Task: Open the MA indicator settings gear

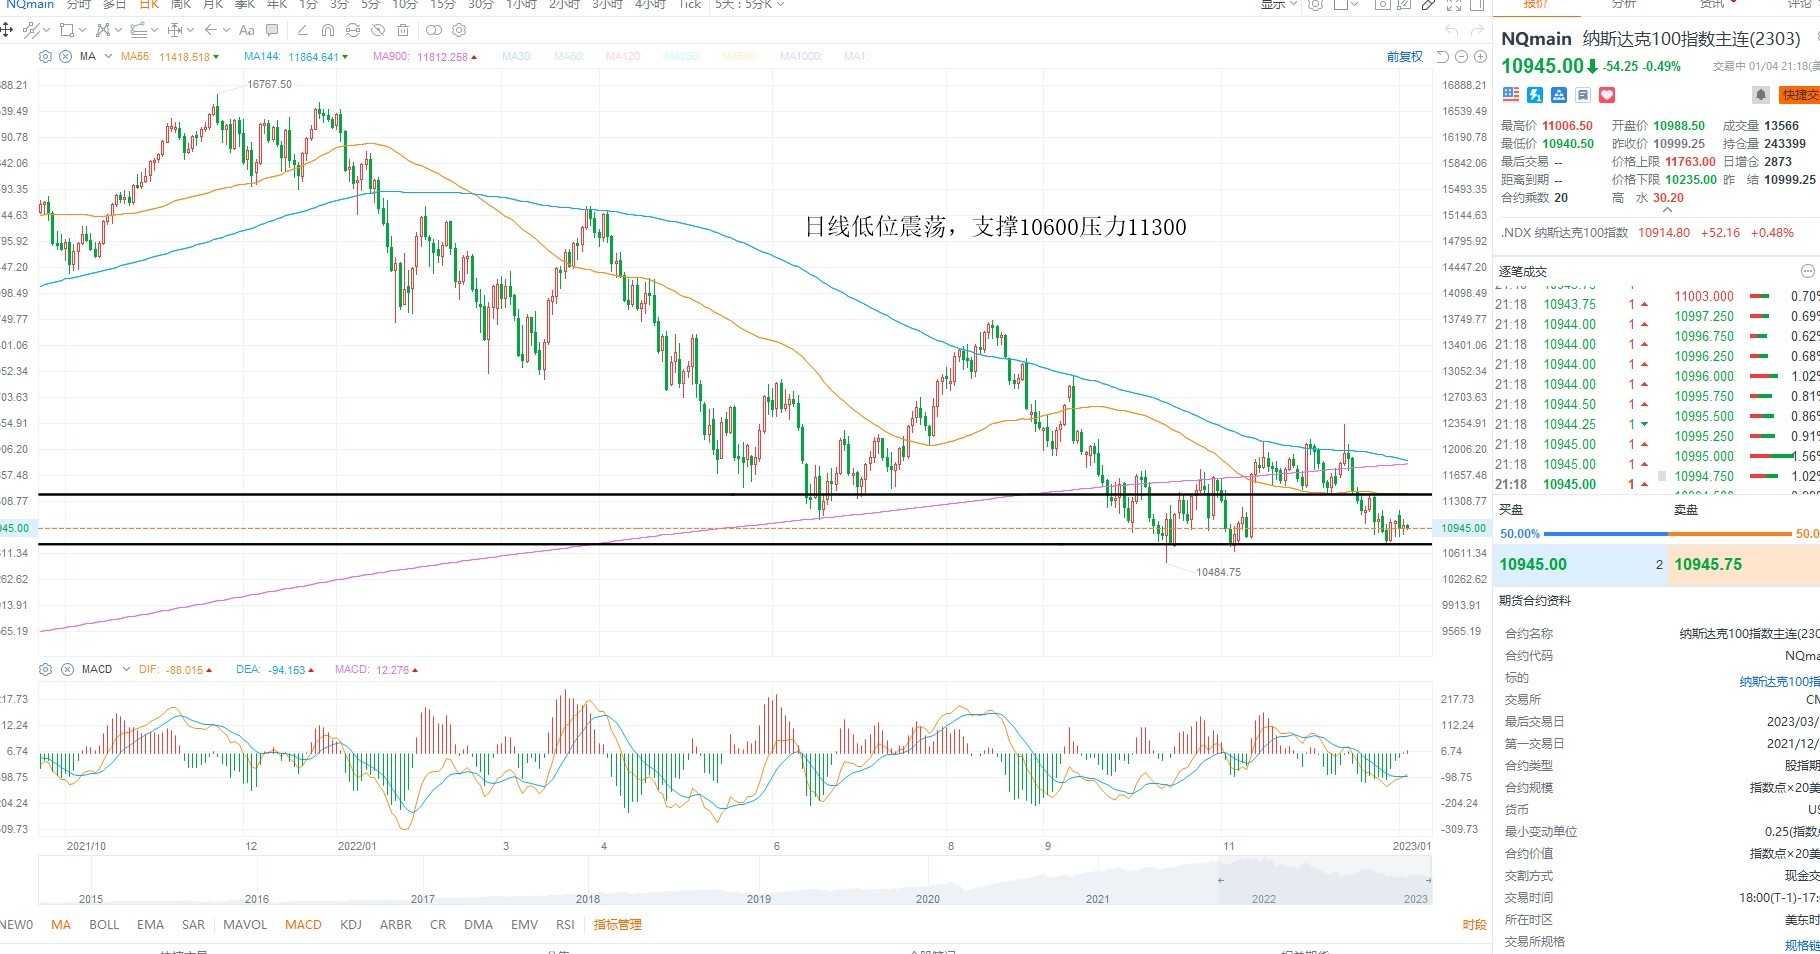Action: click(x=45, y=57)
